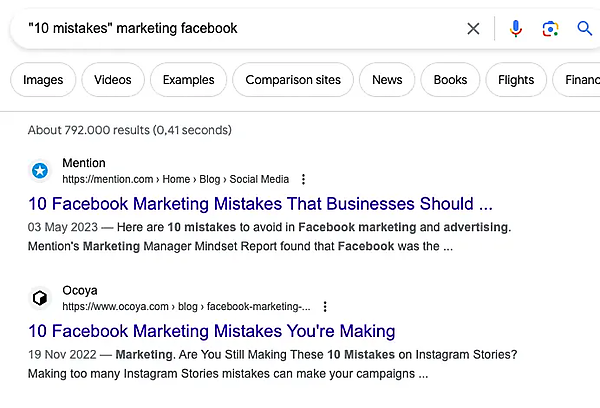Viewport: 600px width, 408px height.
Task: Open more options for Ocoya result
Action: (325, 307)
